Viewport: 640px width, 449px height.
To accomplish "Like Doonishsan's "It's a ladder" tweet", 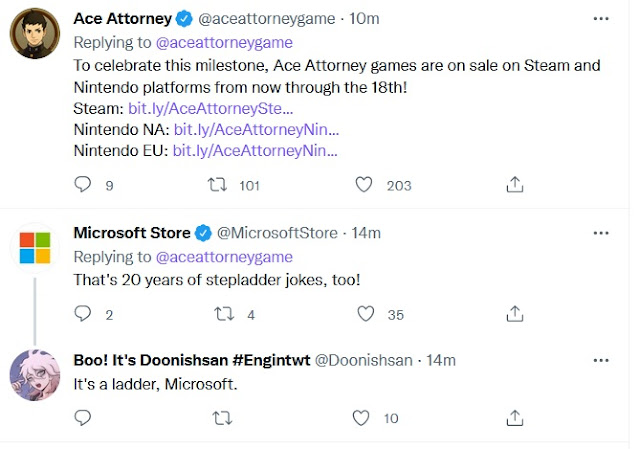I will click(x=364, y=417).
